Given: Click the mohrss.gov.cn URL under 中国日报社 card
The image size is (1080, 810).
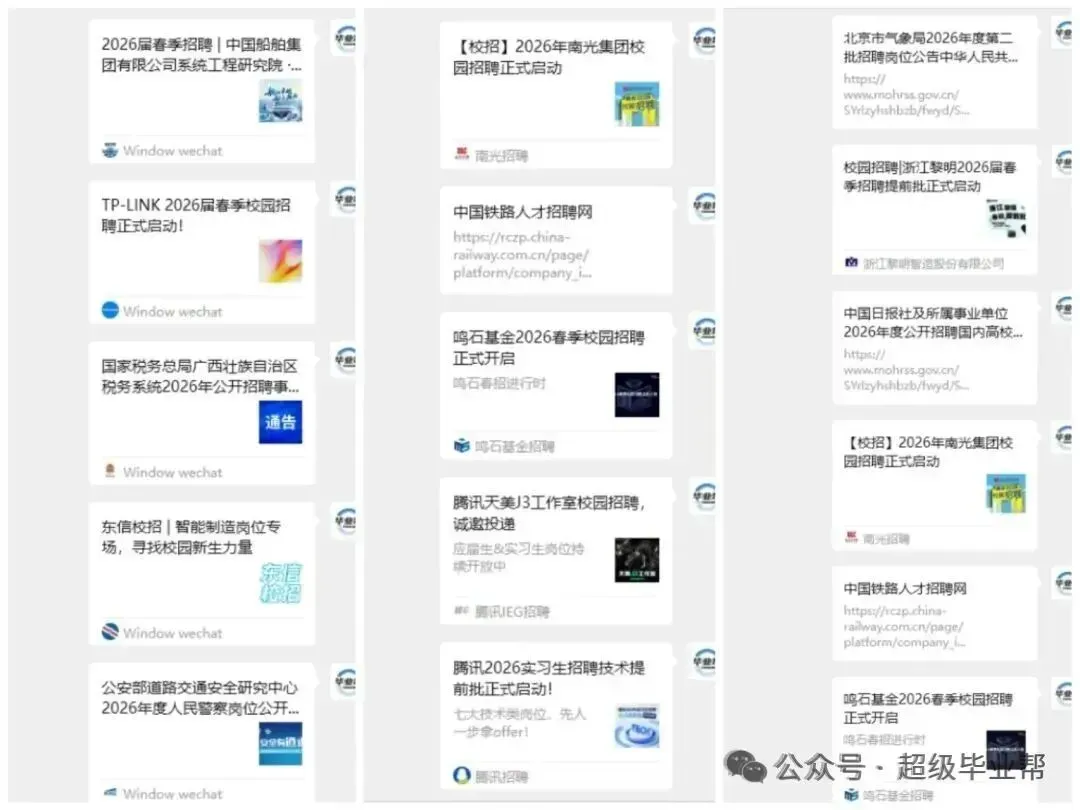Looking at the screenshot, I should (x=906, y=370).
